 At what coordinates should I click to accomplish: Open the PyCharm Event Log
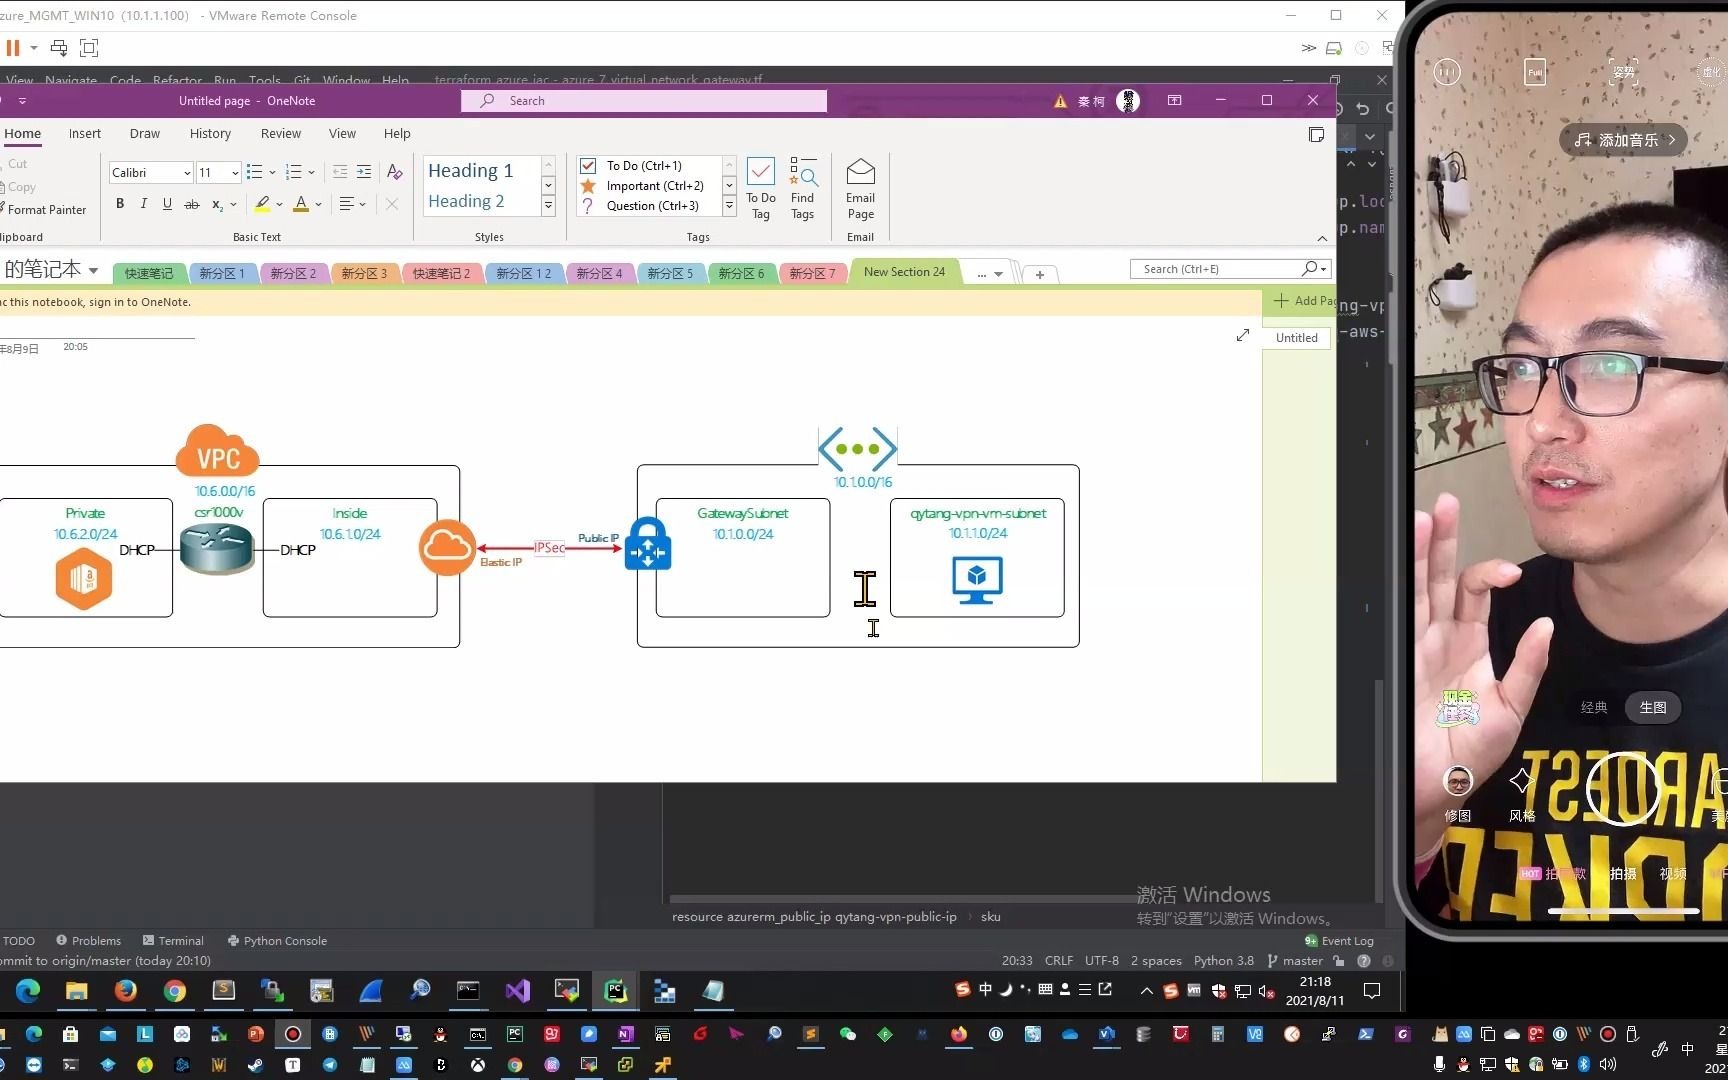click(1339, 941)
